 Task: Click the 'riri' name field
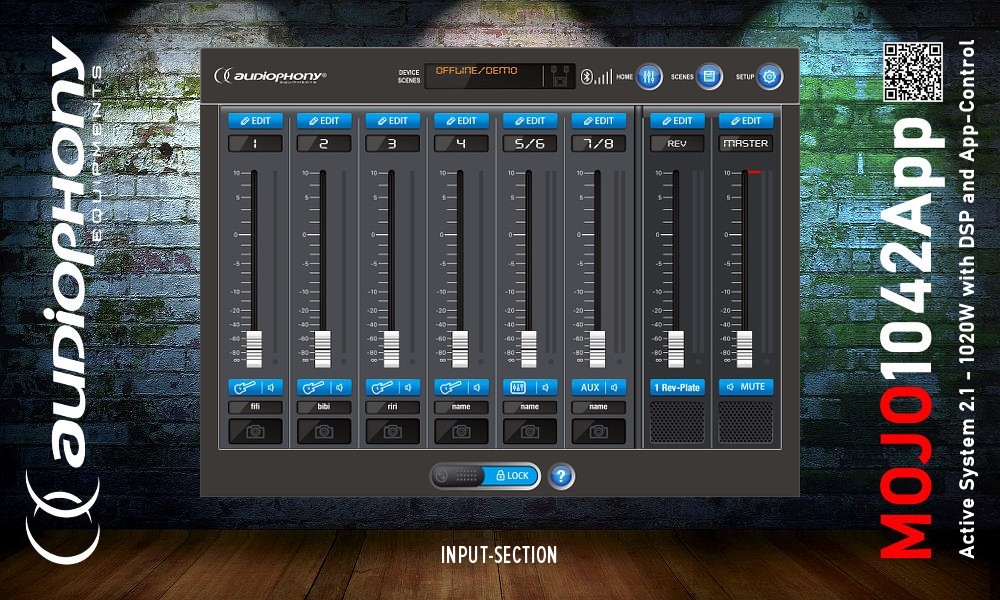[x=393, y=407]
